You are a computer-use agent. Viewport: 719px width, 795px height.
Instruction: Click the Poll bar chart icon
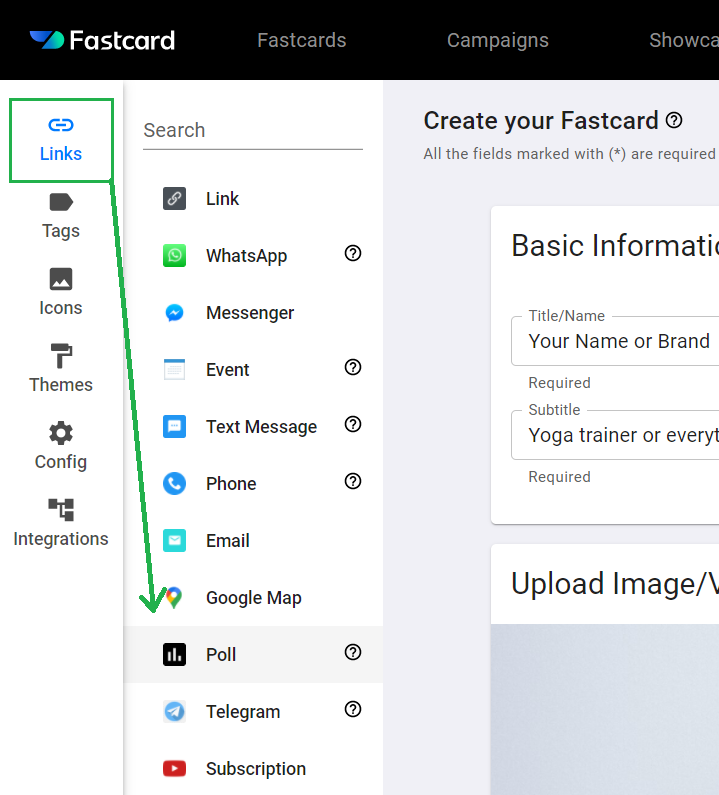pyautogui.click(x=174, y=655)
